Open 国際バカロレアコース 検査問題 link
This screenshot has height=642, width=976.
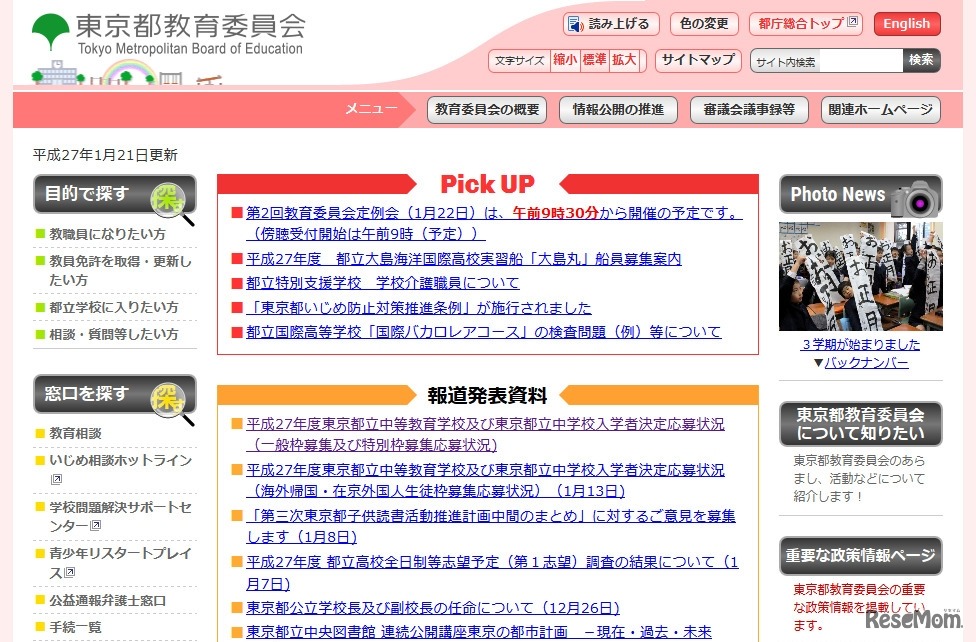click(x=484, y=332)
